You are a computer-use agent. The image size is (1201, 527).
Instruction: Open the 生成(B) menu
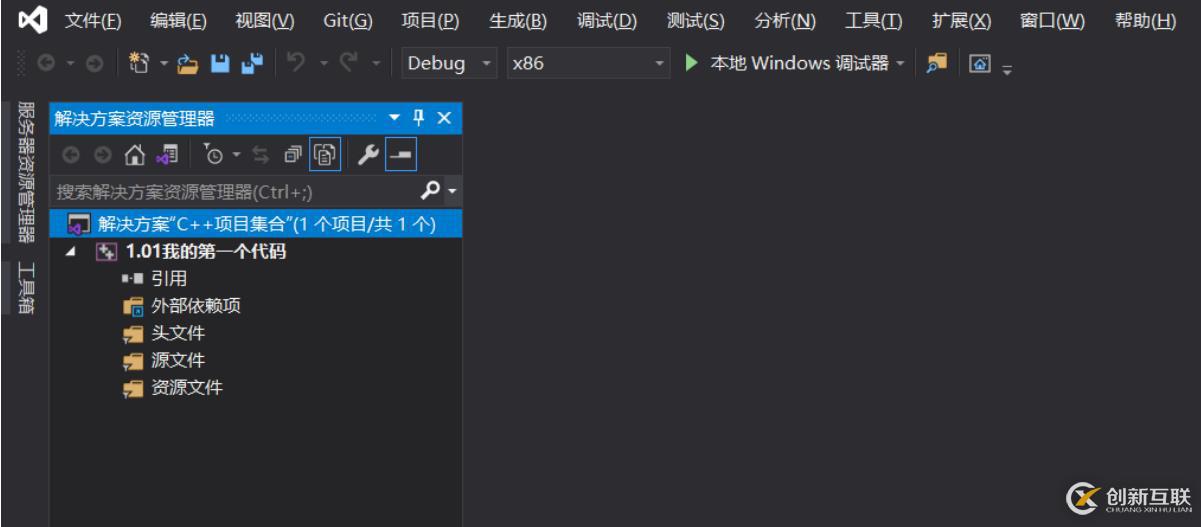(x=518, y=21)
